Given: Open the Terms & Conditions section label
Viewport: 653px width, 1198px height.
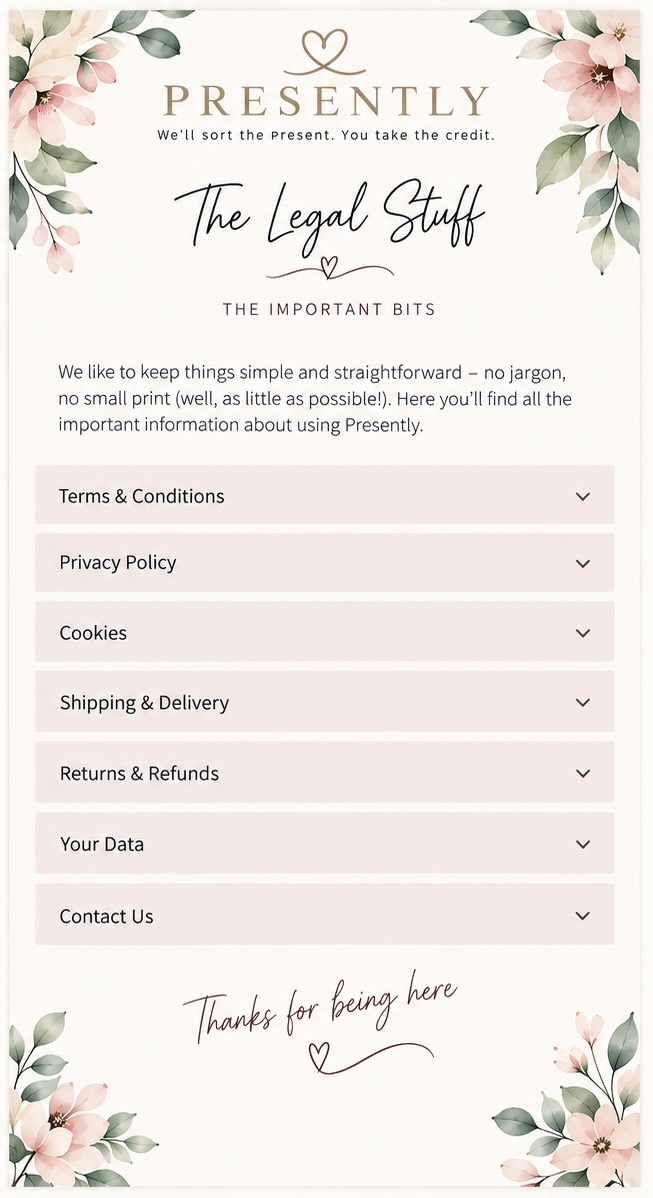Looking at the screenshot, I should point(141,496).
